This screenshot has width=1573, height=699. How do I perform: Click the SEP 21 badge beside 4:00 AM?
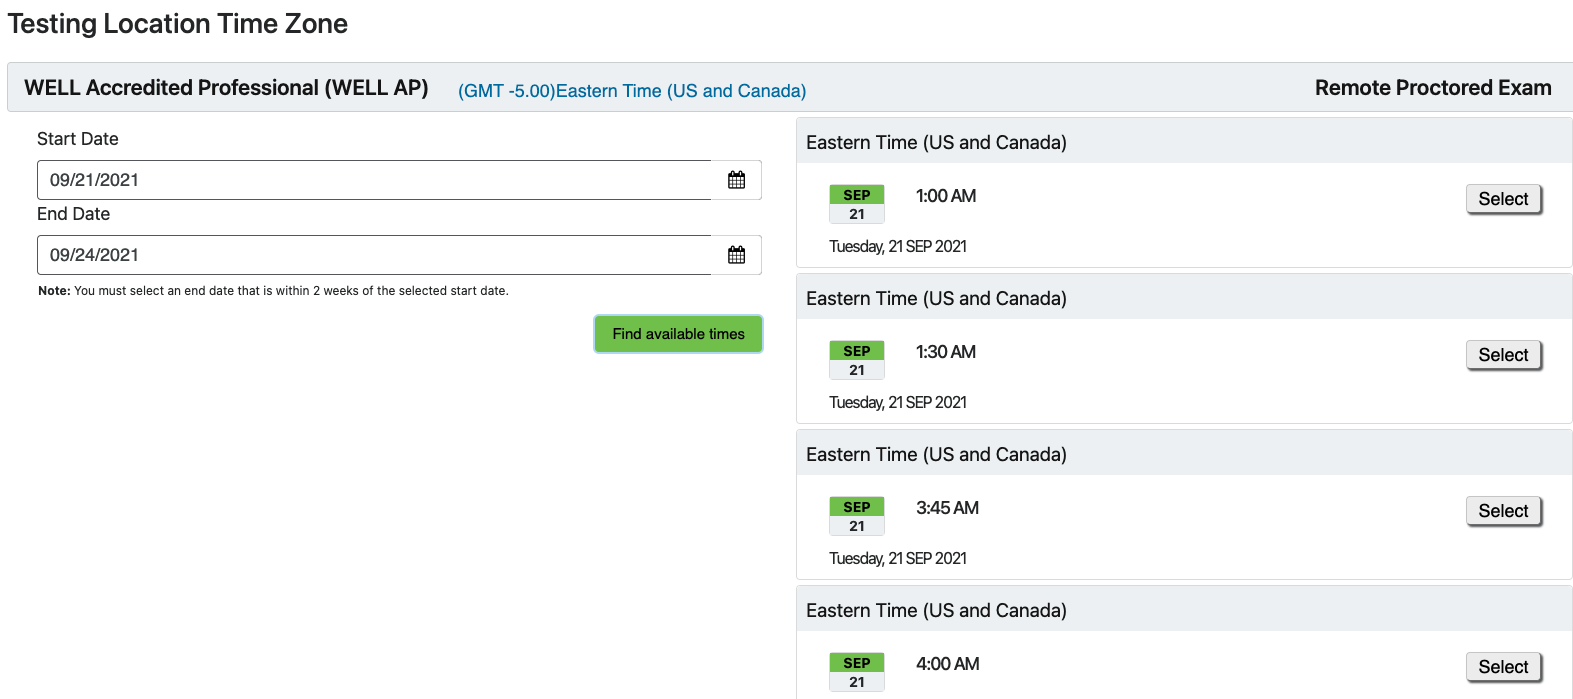pos(857,672)
